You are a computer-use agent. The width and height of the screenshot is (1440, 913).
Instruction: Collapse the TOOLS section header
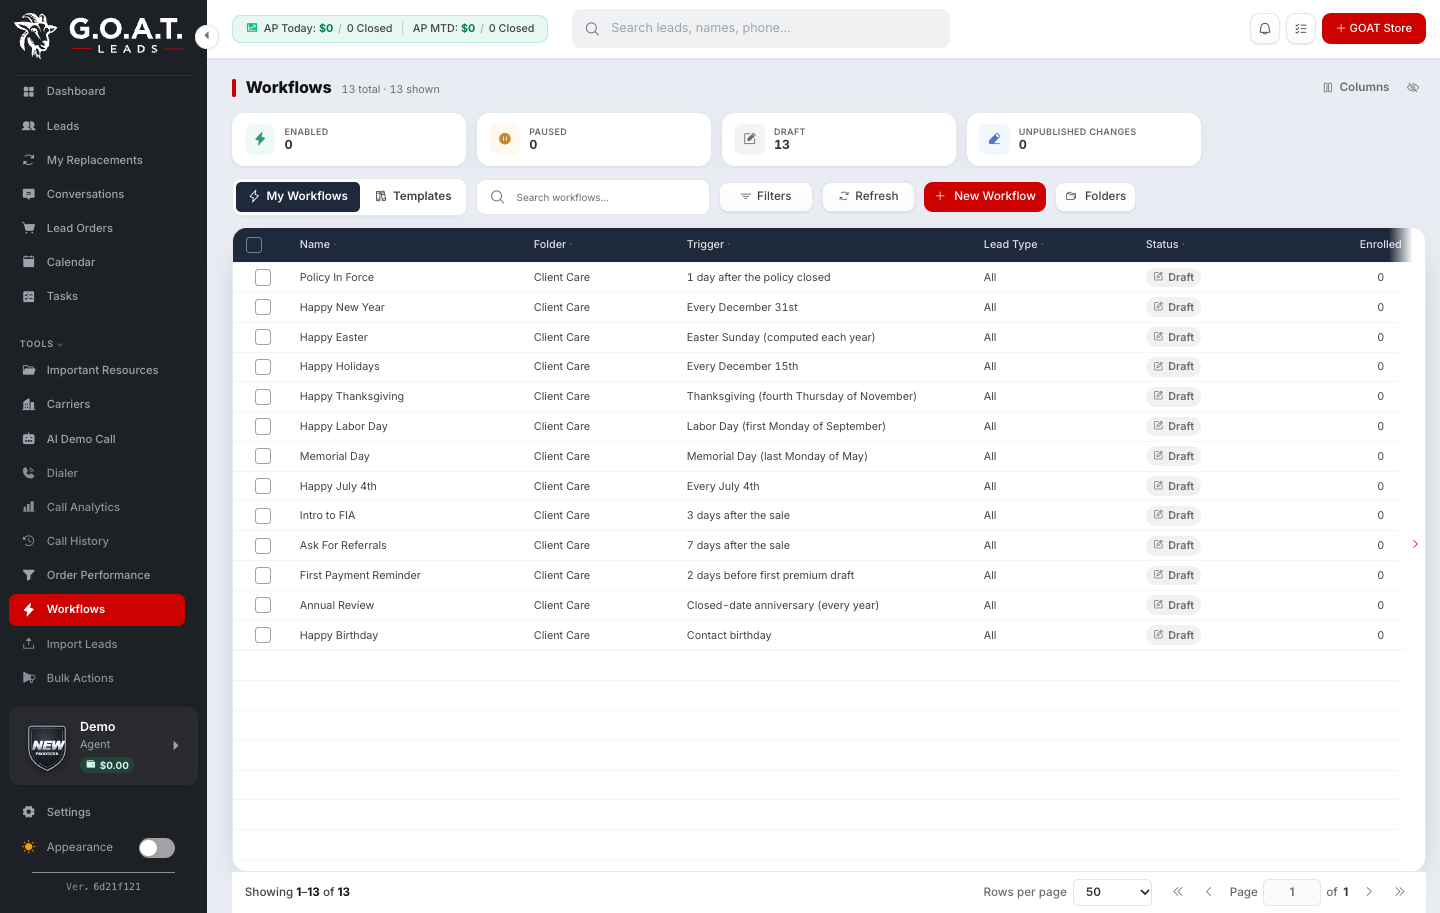tap(41, 344)
